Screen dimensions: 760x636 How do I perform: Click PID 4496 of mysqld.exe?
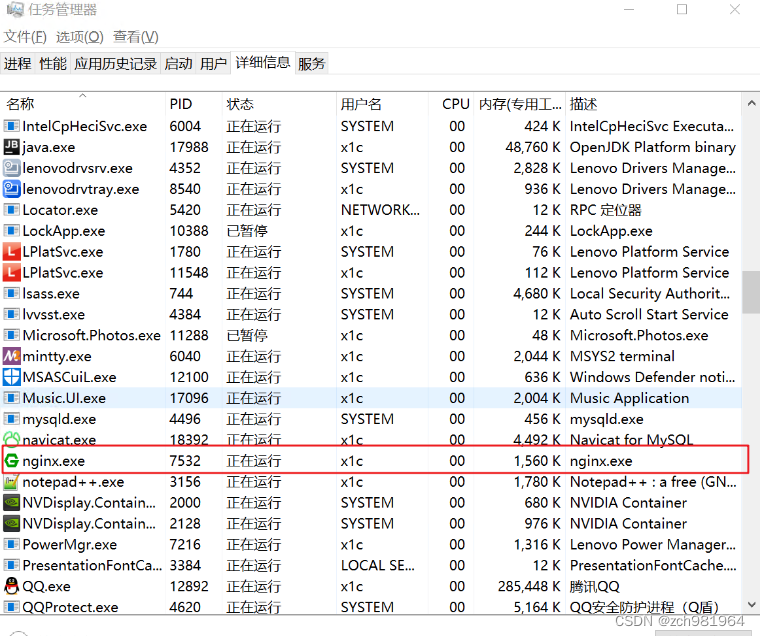click(x=185, y=419)
